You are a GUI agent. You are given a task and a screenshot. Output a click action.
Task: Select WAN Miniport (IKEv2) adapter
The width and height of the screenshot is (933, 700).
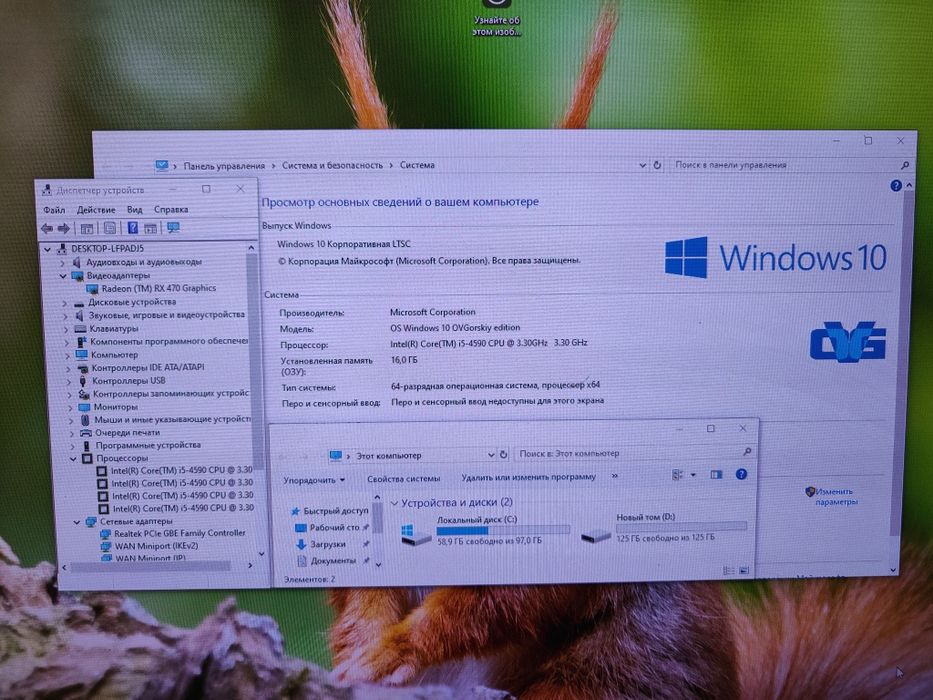click(156, 545)
